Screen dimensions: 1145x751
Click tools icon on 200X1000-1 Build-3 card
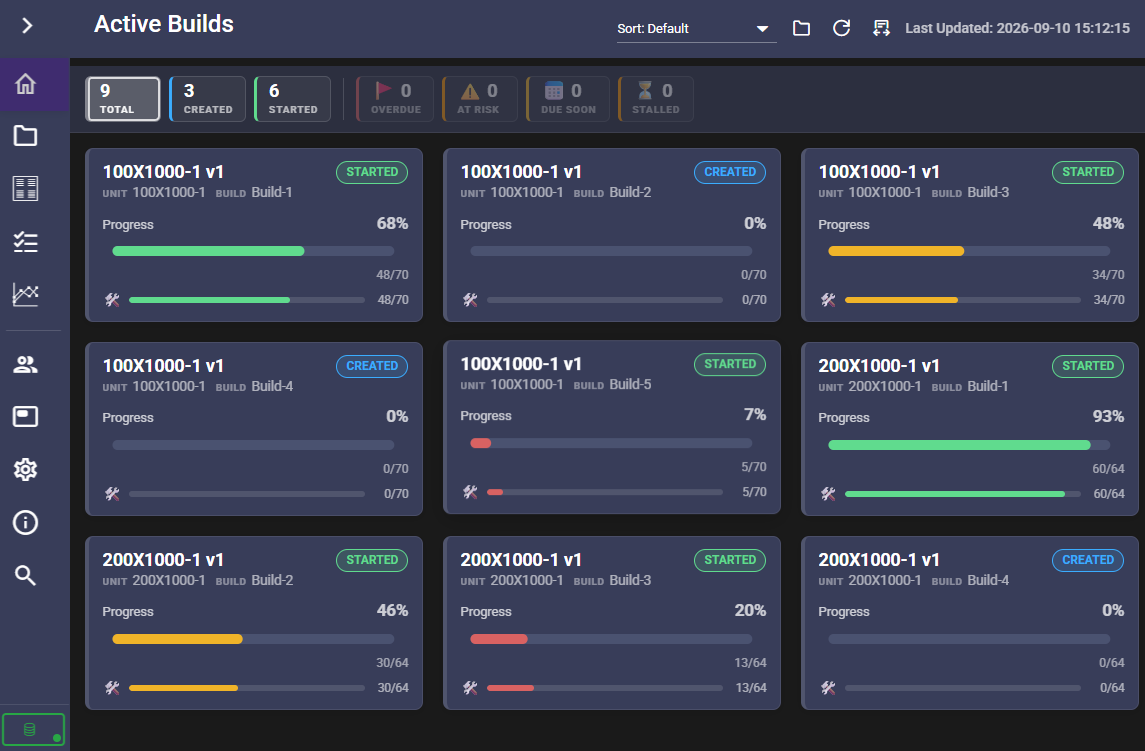[x=470, y=687]
